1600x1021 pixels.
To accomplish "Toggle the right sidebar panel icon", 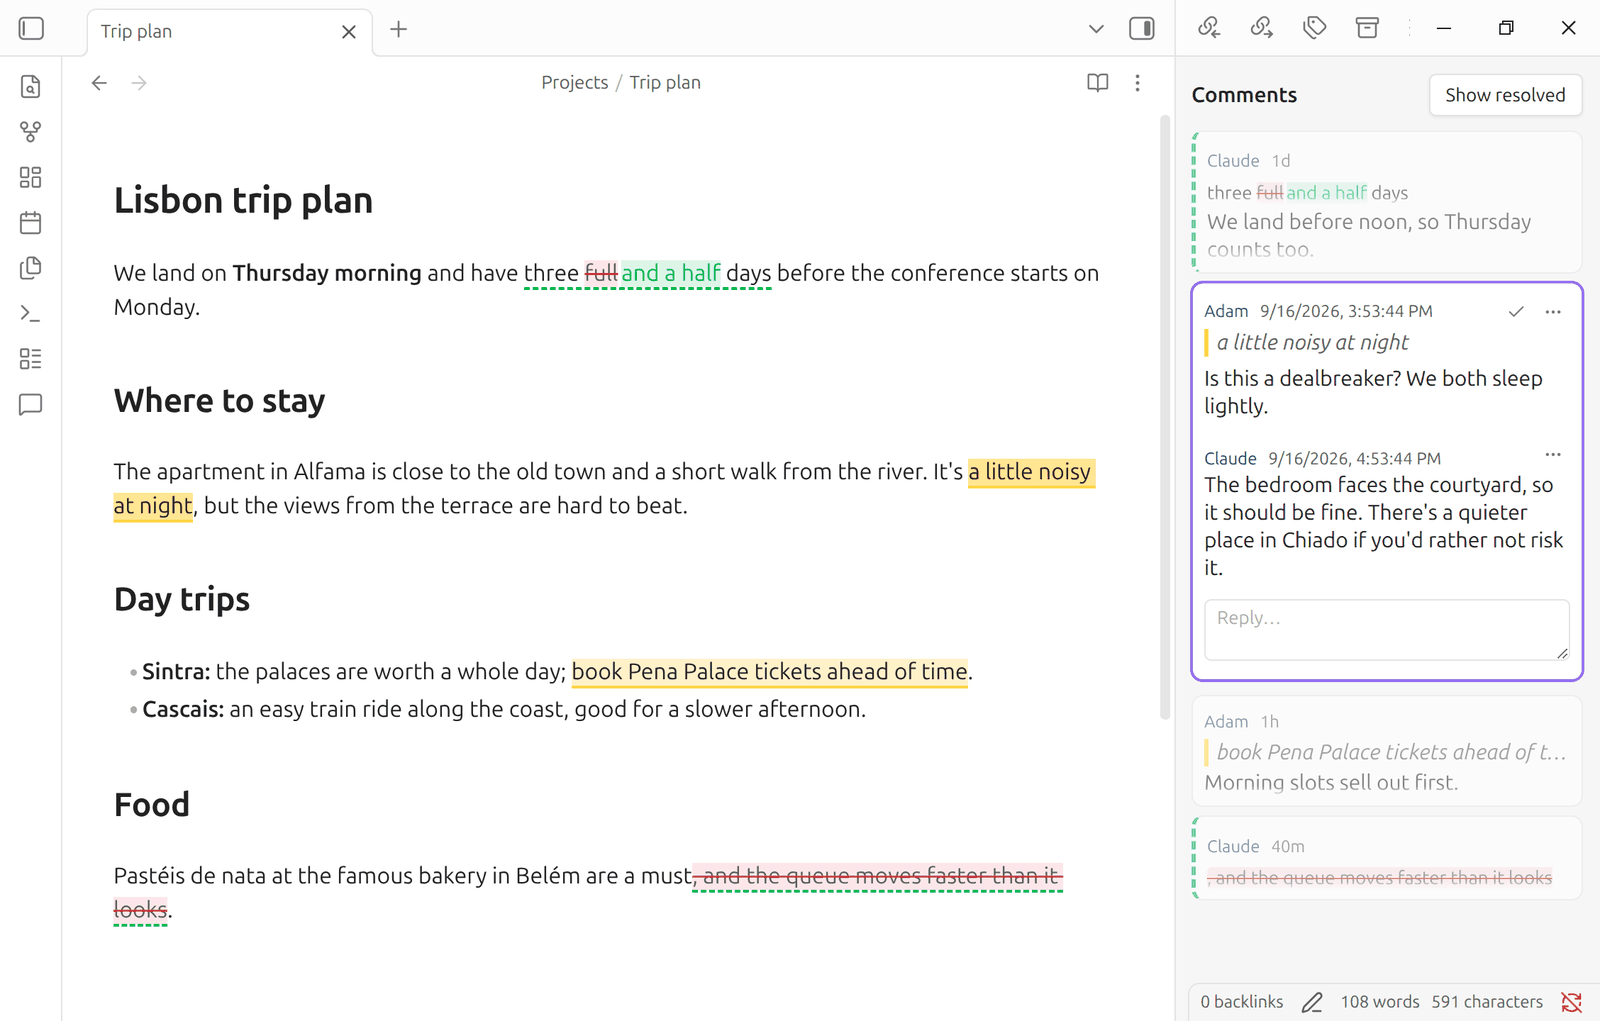I will [x=1142, y=28].
